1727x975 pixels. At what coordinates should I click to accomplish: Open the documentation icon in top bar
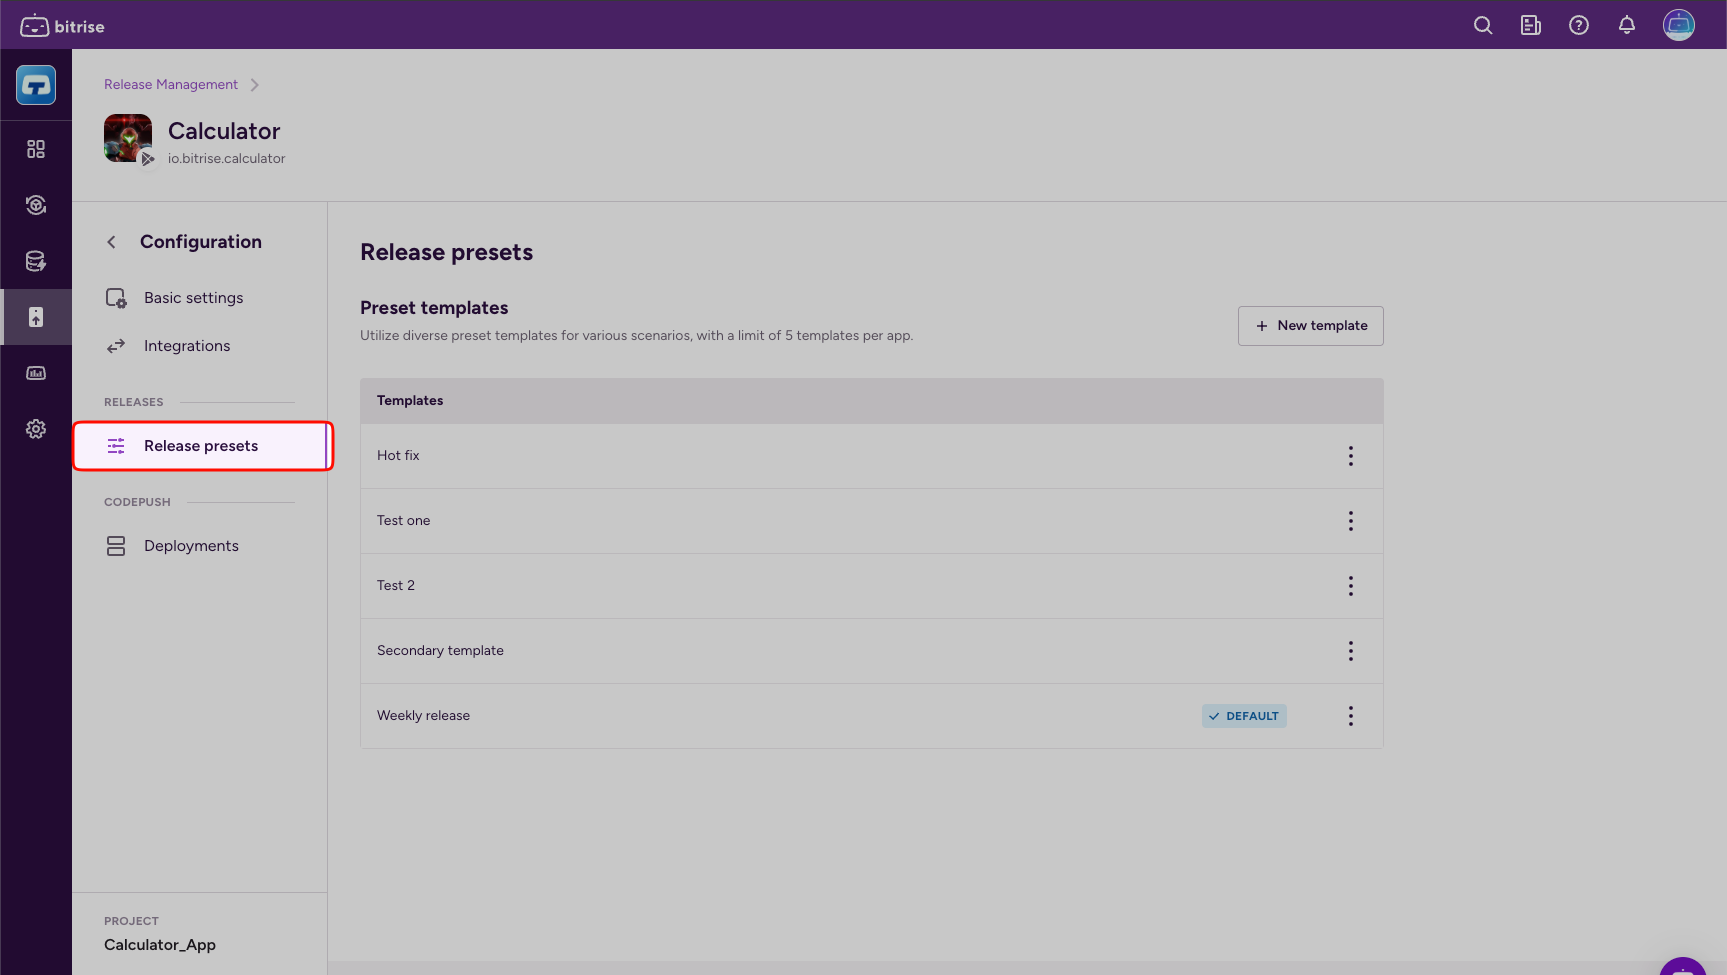(x=1531, y=26)
